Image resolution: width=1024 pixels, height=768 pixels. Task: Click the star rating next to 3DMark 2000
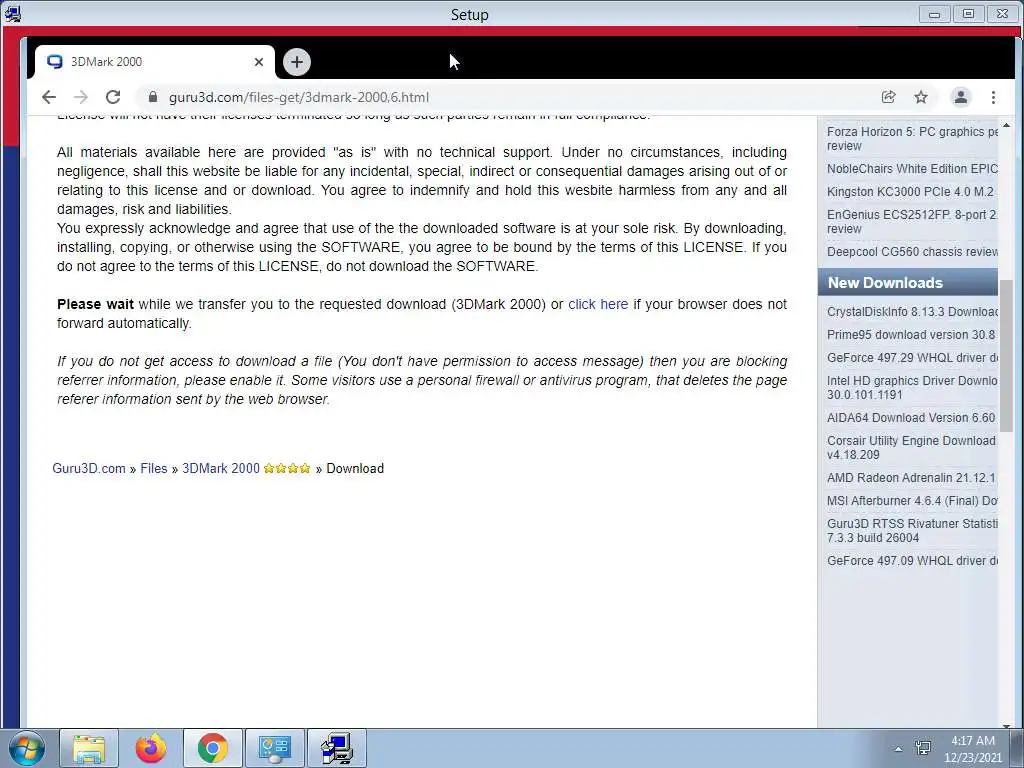pos(287,468)
